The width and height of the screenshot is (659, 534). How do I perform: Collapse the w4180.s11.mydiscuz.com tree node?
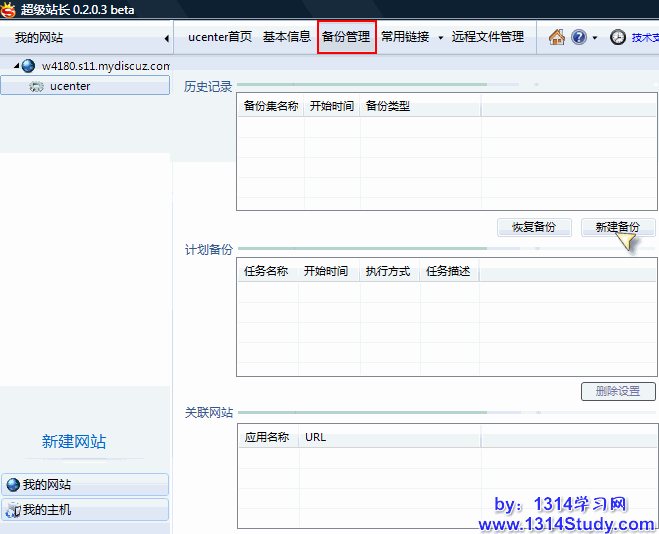(x=16, y=66)
